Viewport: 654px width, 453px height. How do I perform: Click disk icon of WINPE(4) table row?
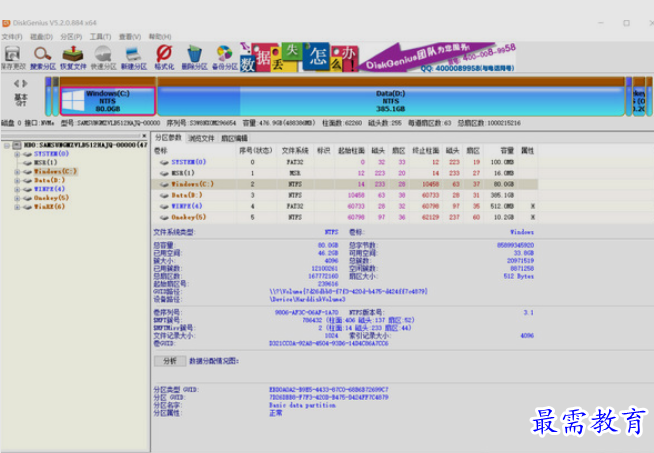click(164, 206)
